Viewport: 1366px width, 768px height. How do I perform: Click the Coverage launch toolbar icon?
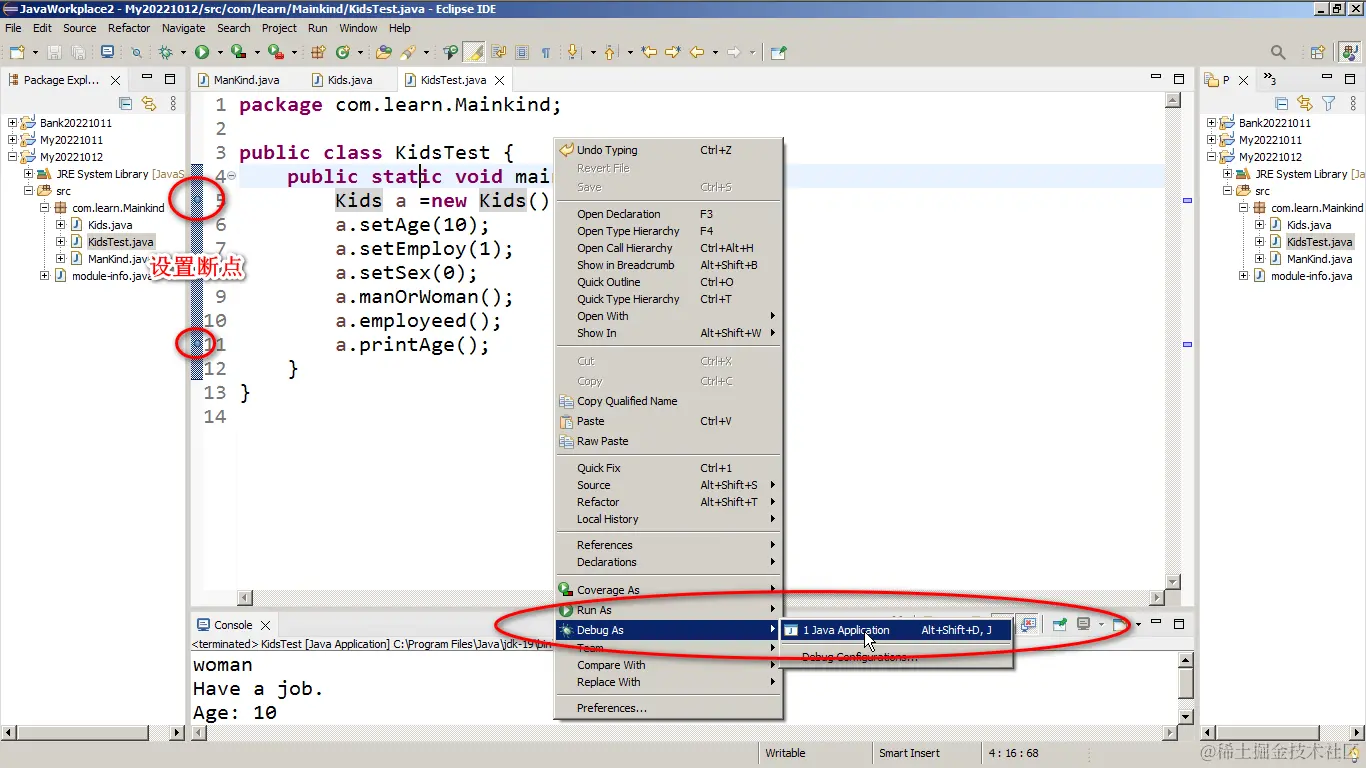click(x=238, y=52)
